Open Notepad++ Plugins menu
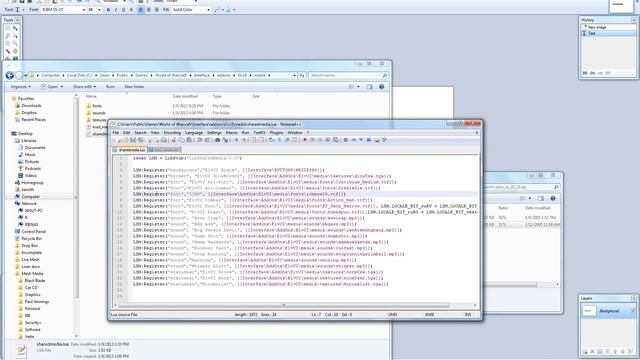640x360 pixels. (276, 133)
